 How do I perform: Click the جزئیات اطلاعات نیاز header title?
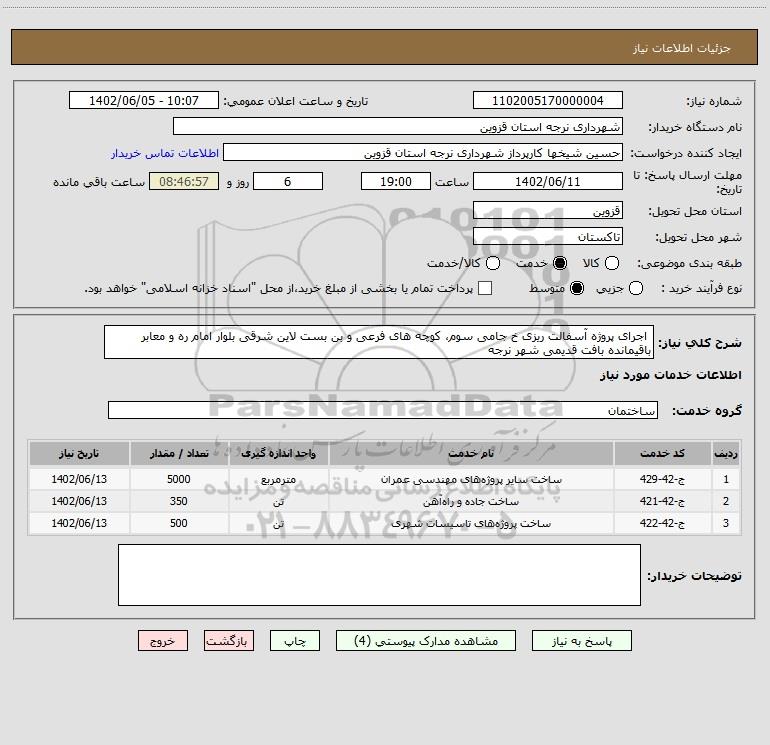pos(682,48)
